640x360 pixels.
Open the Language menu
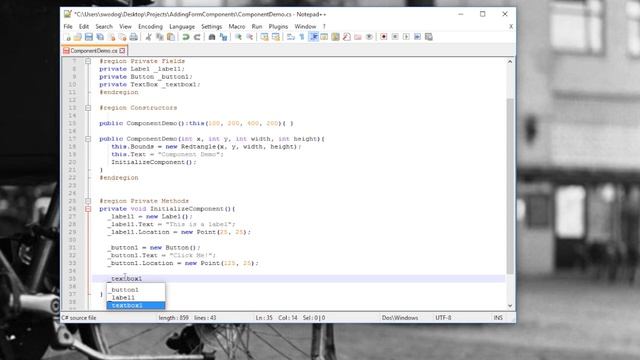[182, 27]
